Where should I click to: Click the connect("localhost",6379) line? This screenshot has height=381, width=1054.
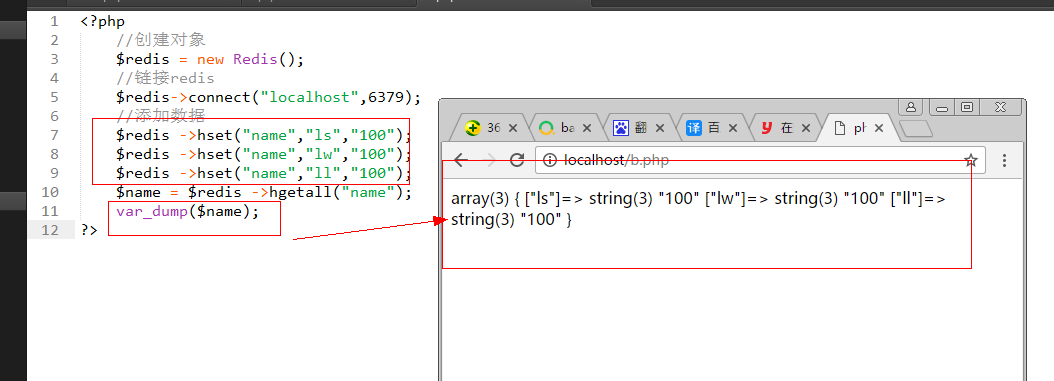pyautogui.click(x=268, y=97)
